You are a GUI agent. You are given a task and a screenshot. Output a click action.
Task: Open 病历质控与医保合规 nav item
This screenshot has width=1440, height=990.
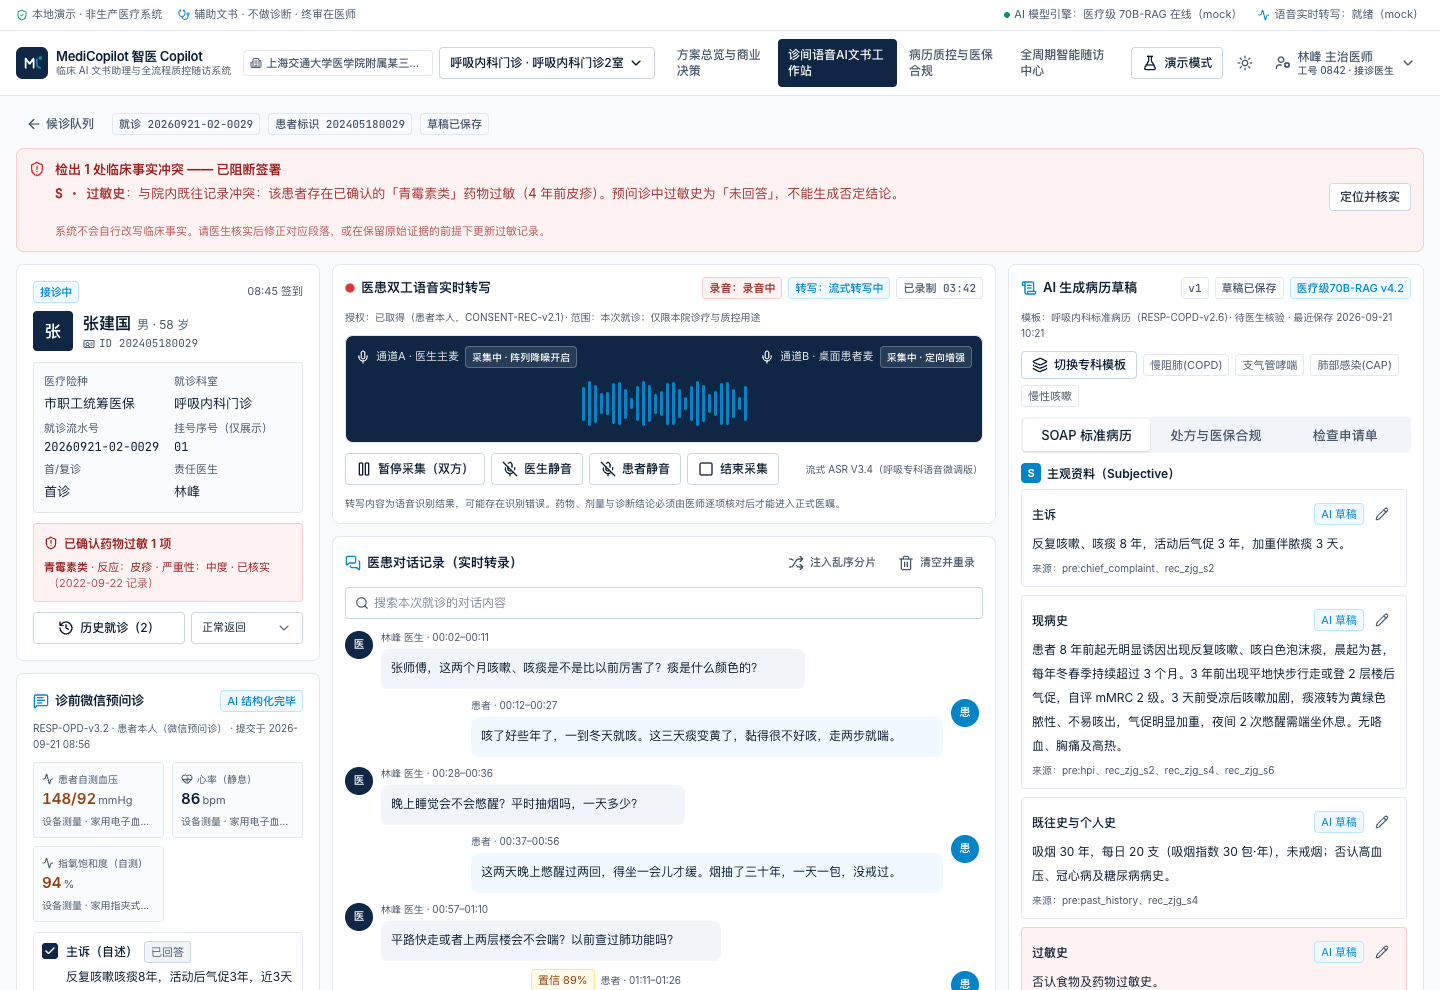coord(951,63)
